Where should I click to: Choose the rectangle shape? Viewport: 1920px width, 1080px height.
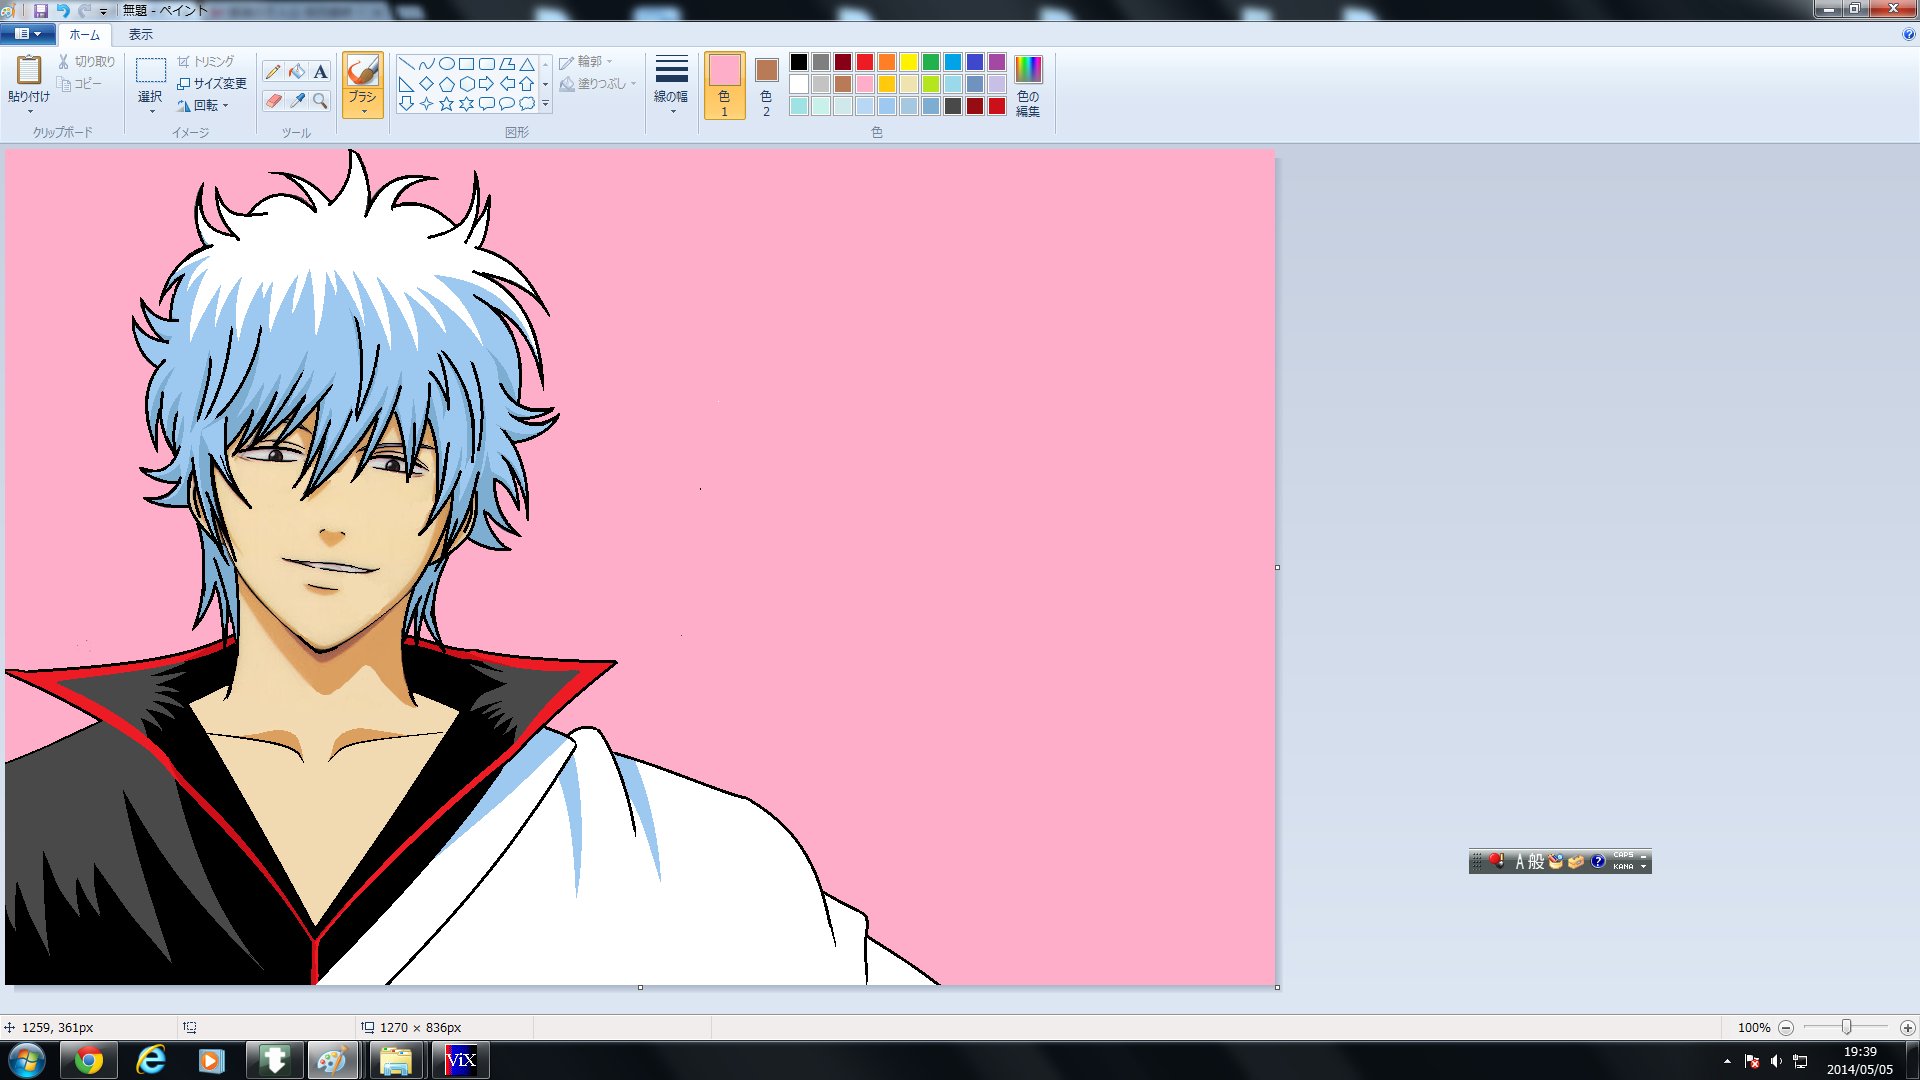467,63
